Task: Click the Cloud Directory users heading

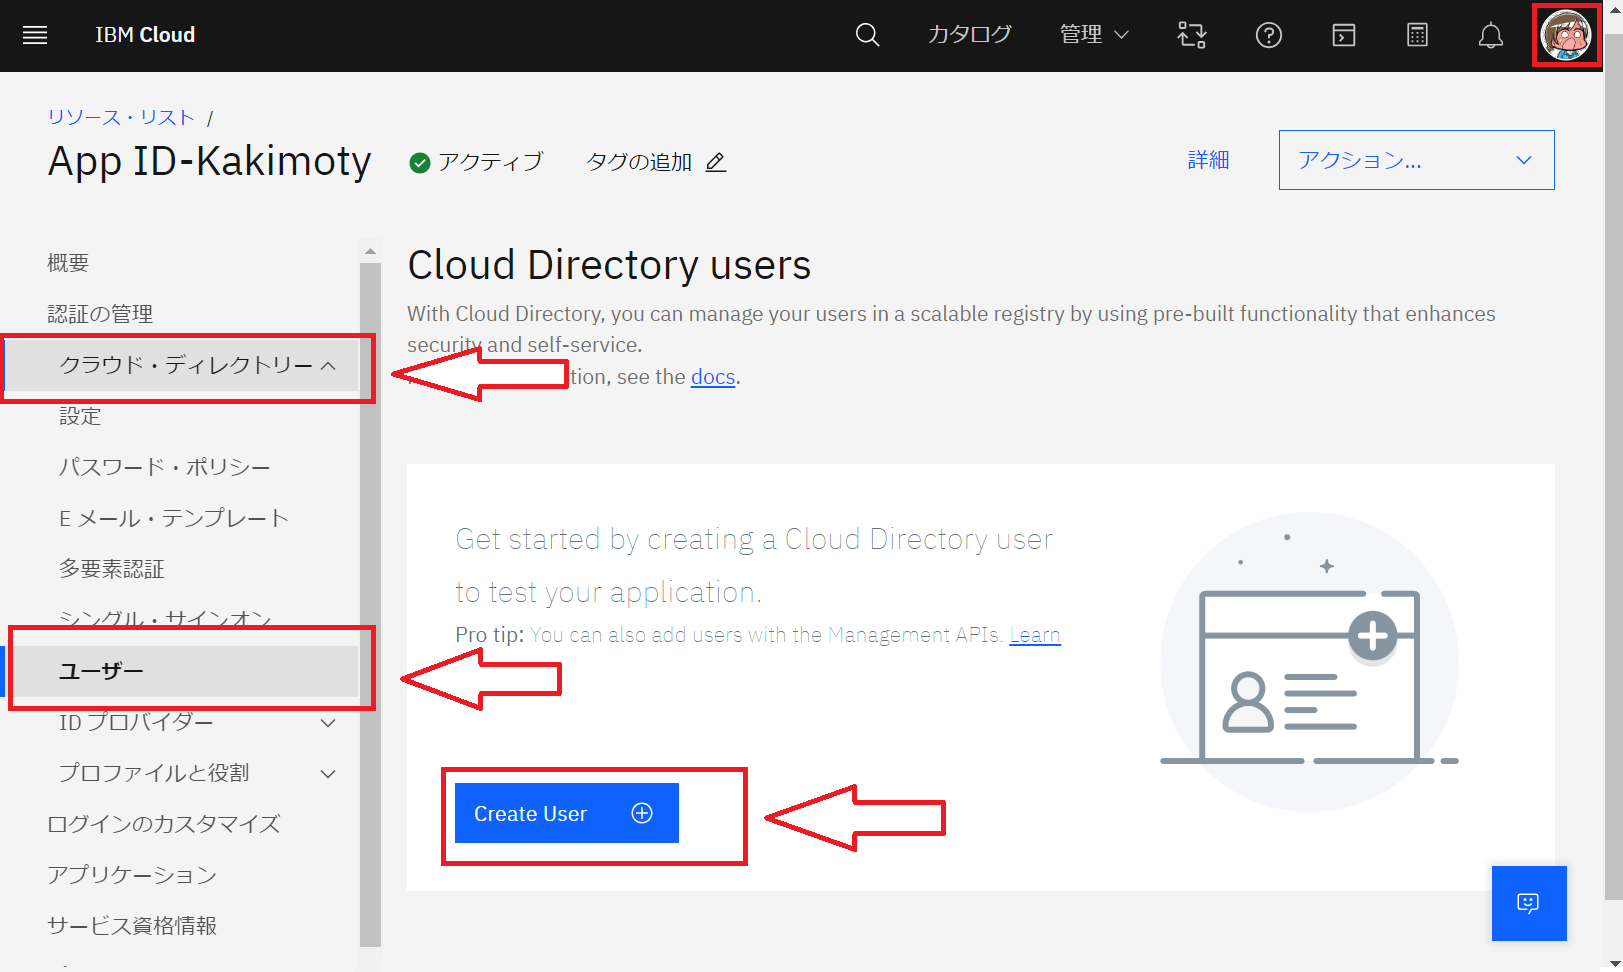Action: 609,265
